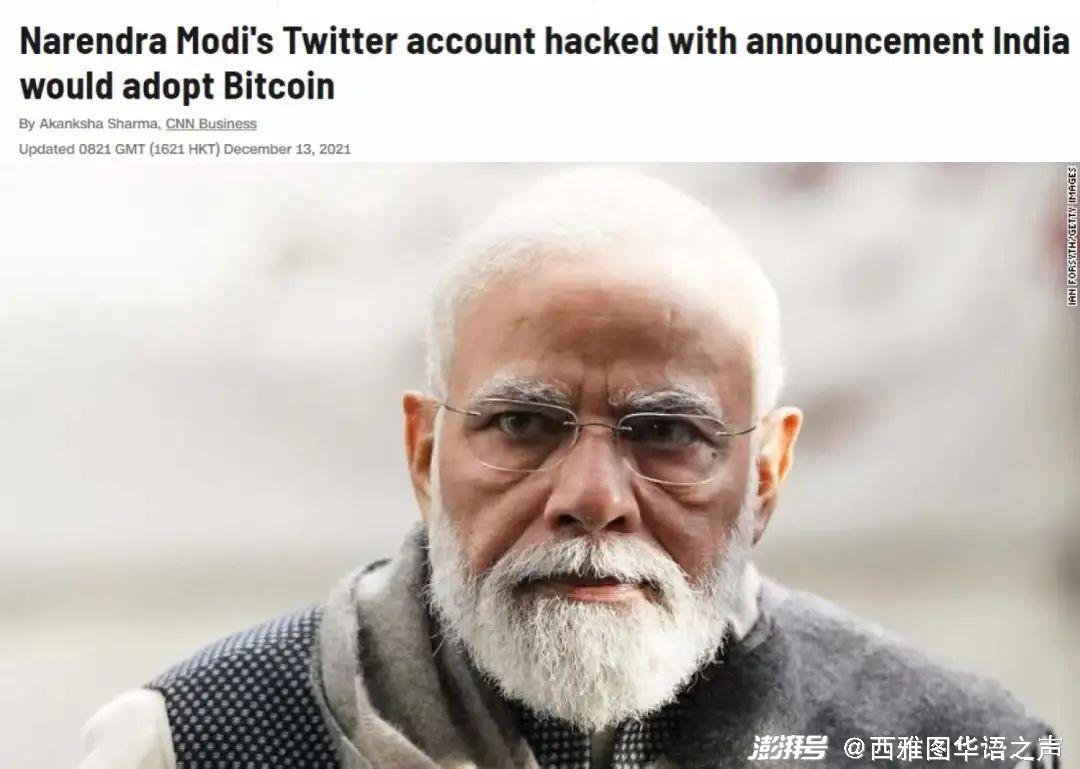
Task: Click author name Akanksha Sharma
Action: [x=98, y=124]
